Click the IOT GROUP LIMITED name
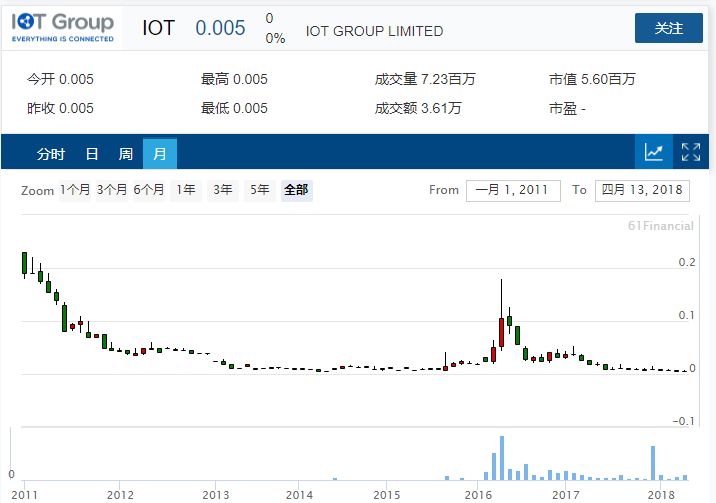 tap(374, 31)
